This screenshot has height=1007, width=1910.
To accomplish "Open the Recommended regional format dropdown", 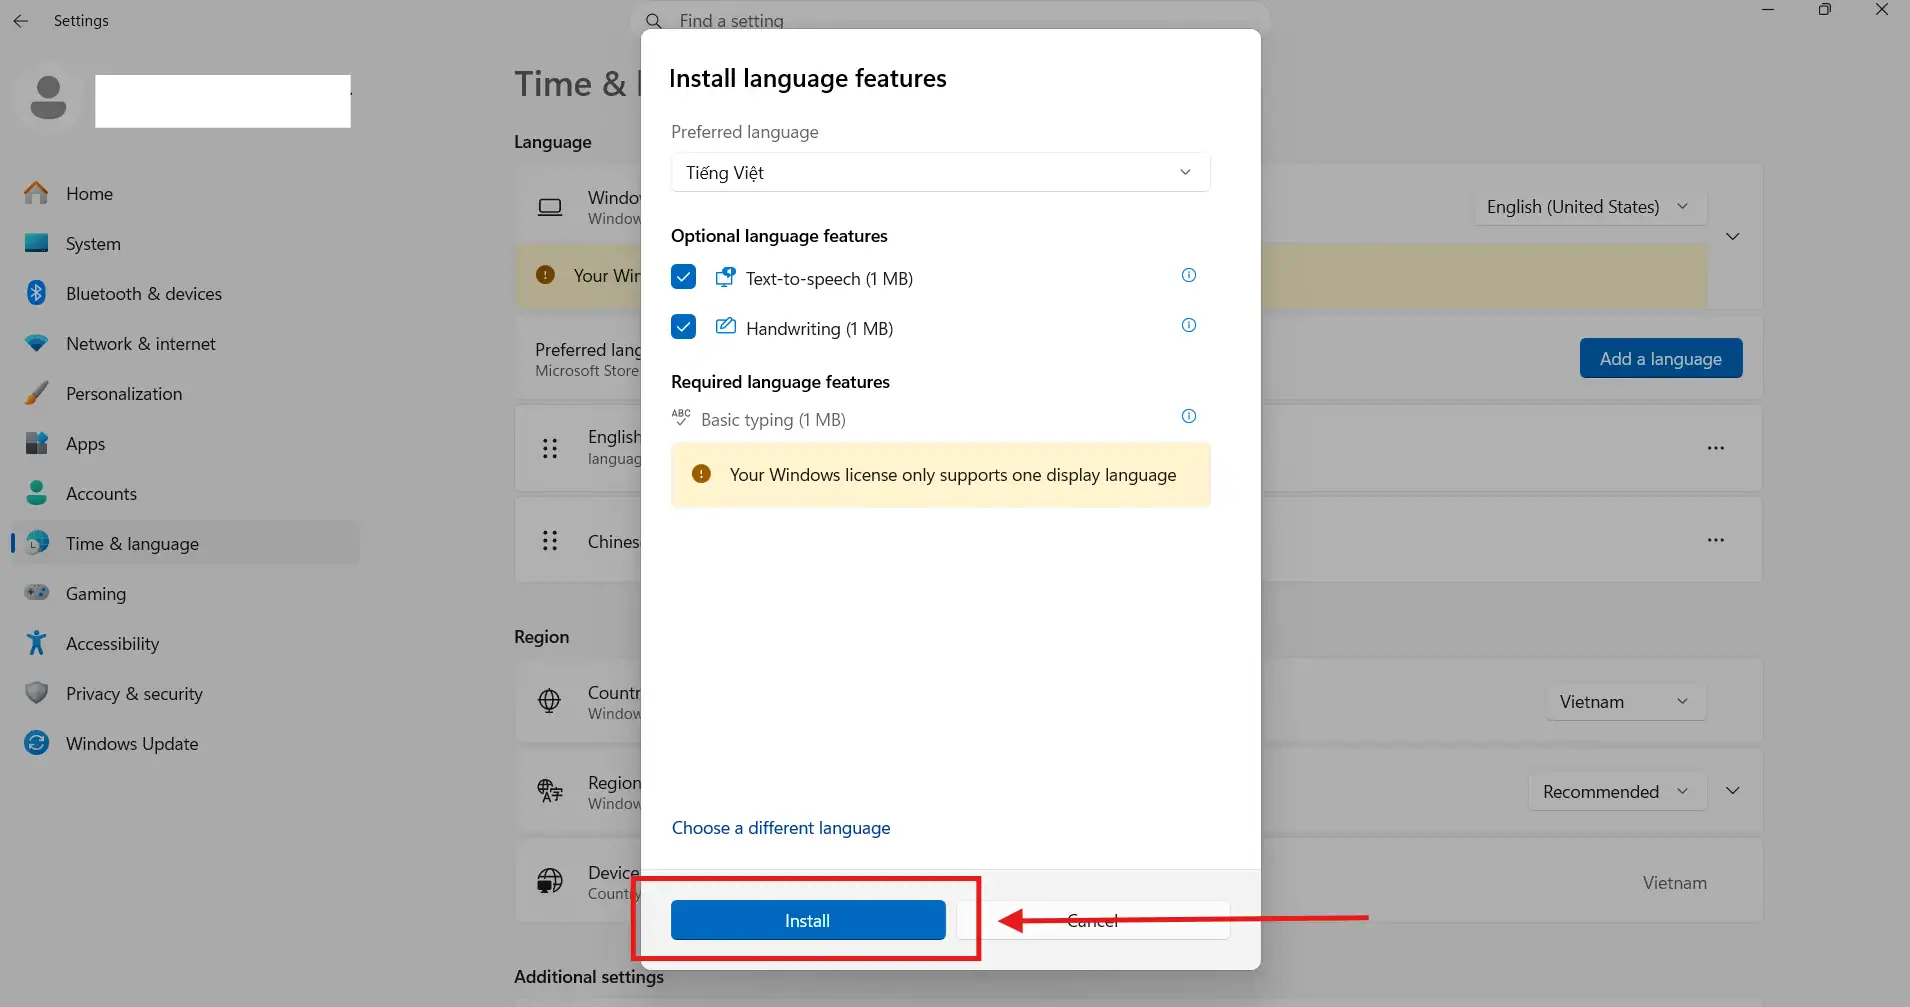I will point(1616,792).
